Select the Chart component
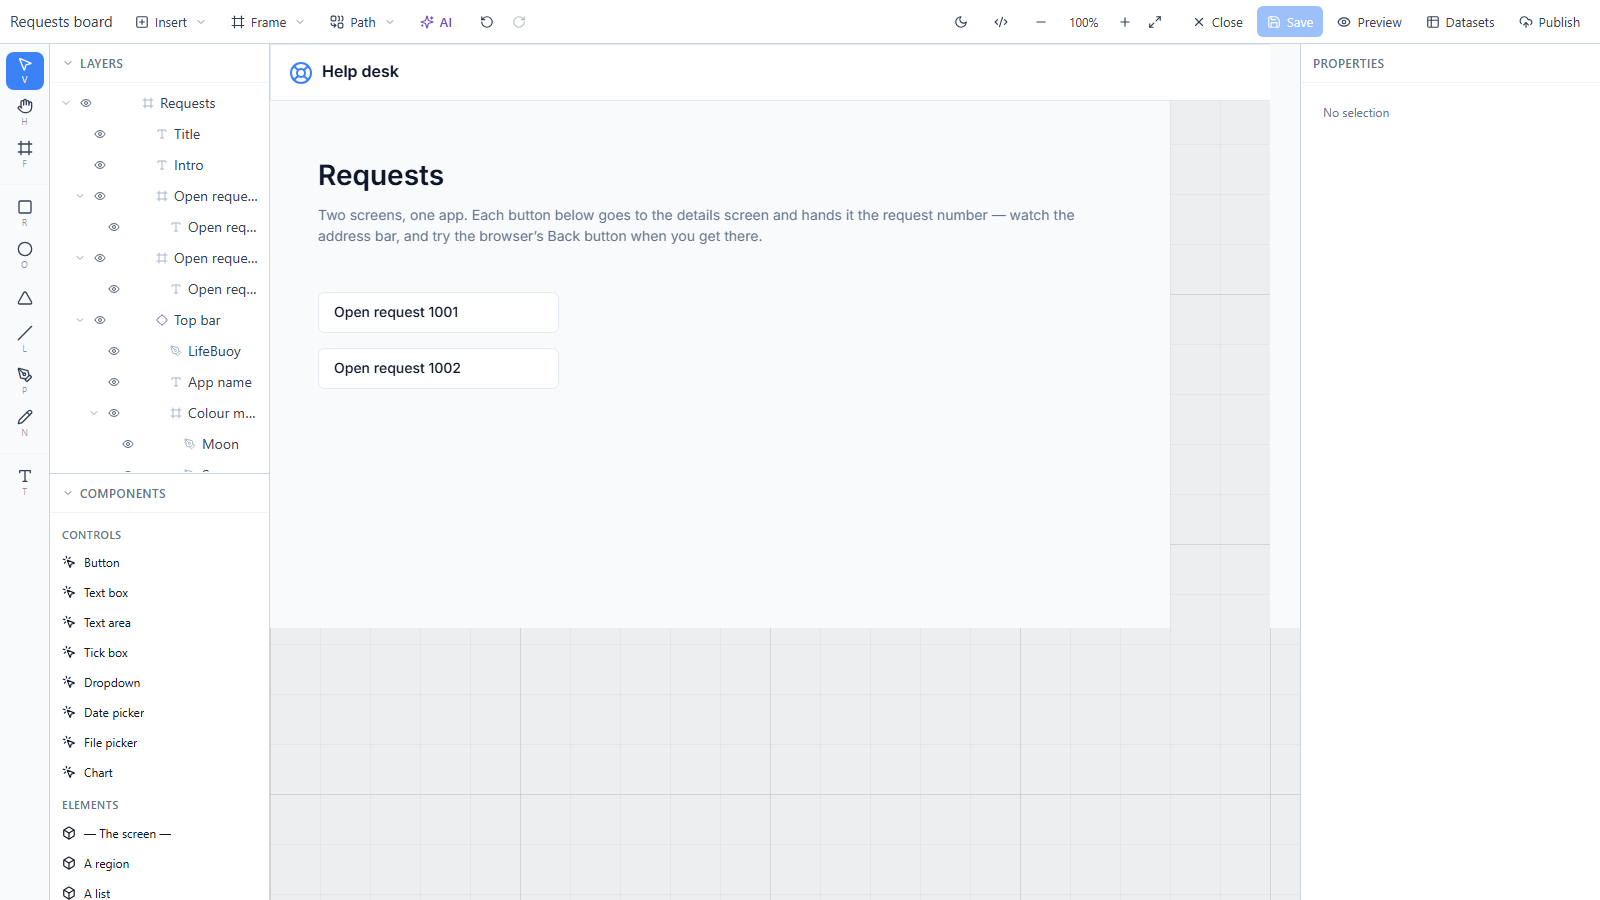The image size is (1600, 900). [159, 773]
